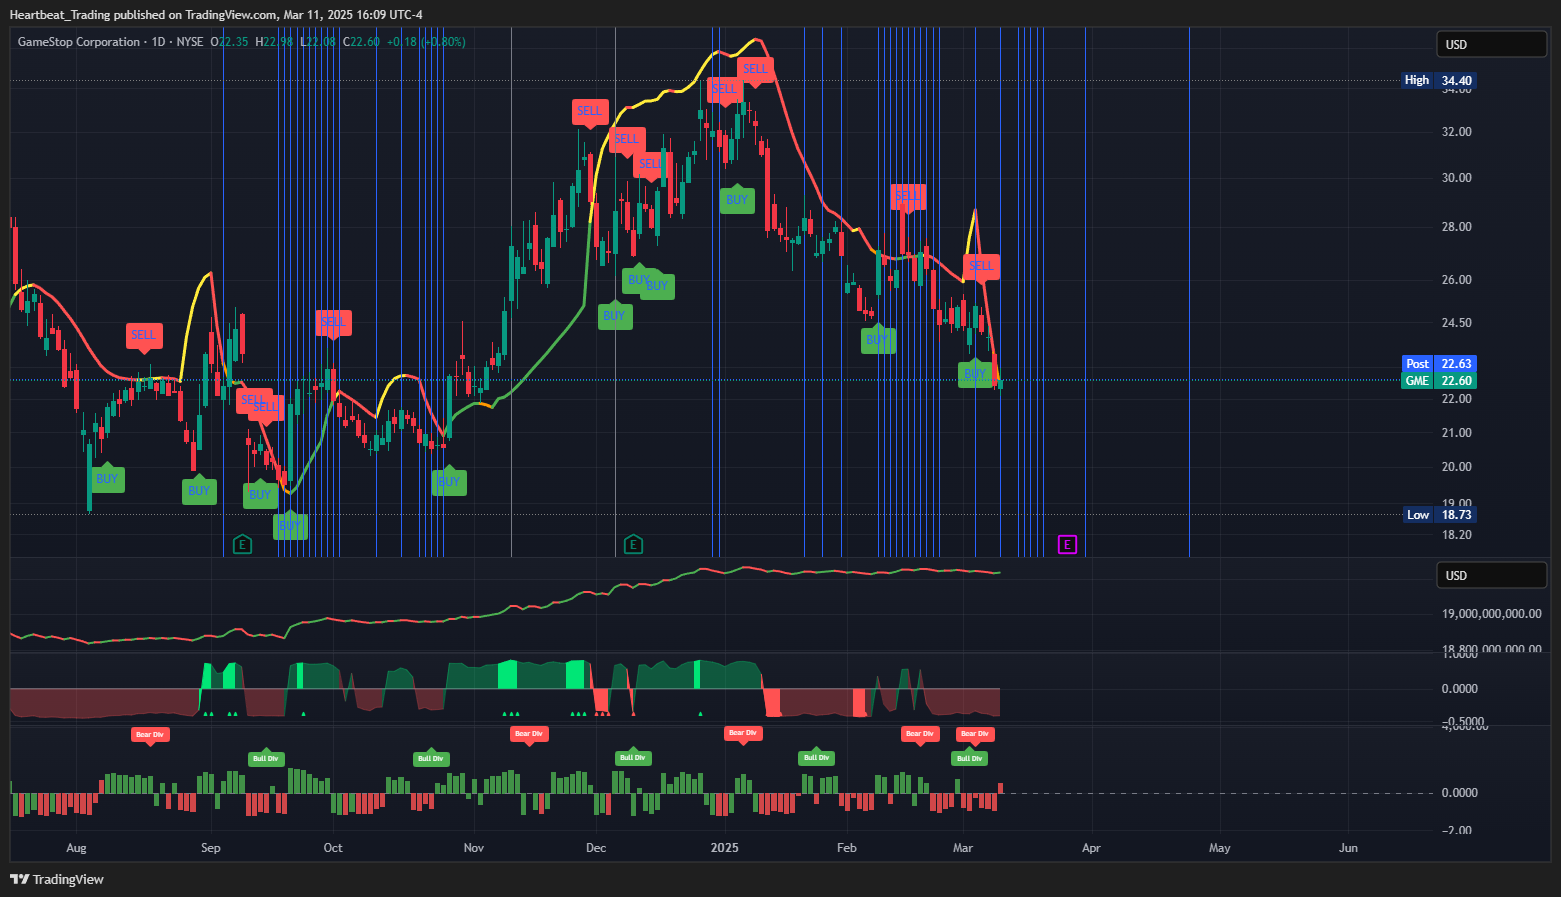Click the +0.18 (+0.80%) change value
Image resolution: width=1561 pixels, height=897 pixels.
click(x=426, y=42)
